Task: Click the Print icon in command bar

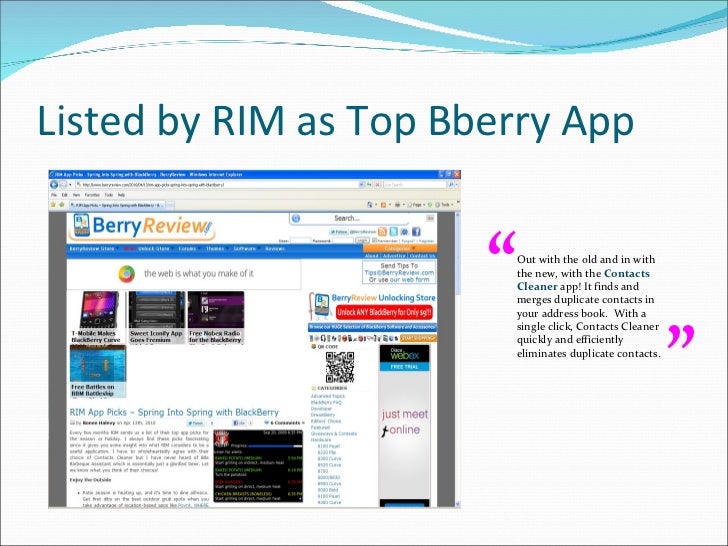Action: pyautogui.click(x=397, y=205)
